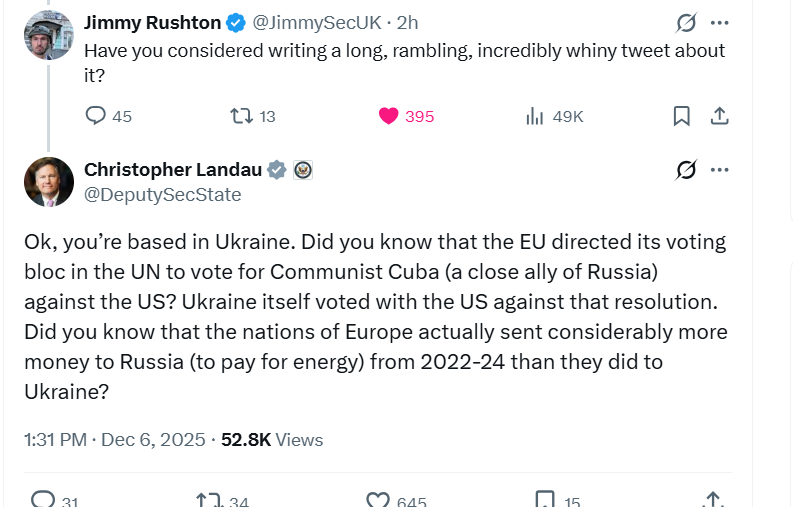Click Christopher Landau's verified badge
Image resolution: width=793 pixels, height=507 pixels.
point(277,170)
